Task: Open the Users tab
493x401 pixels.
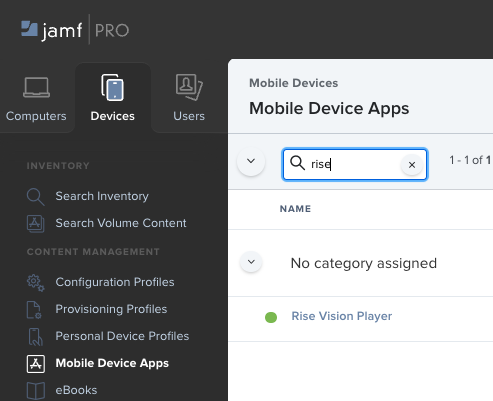Action: coord(189,98)
